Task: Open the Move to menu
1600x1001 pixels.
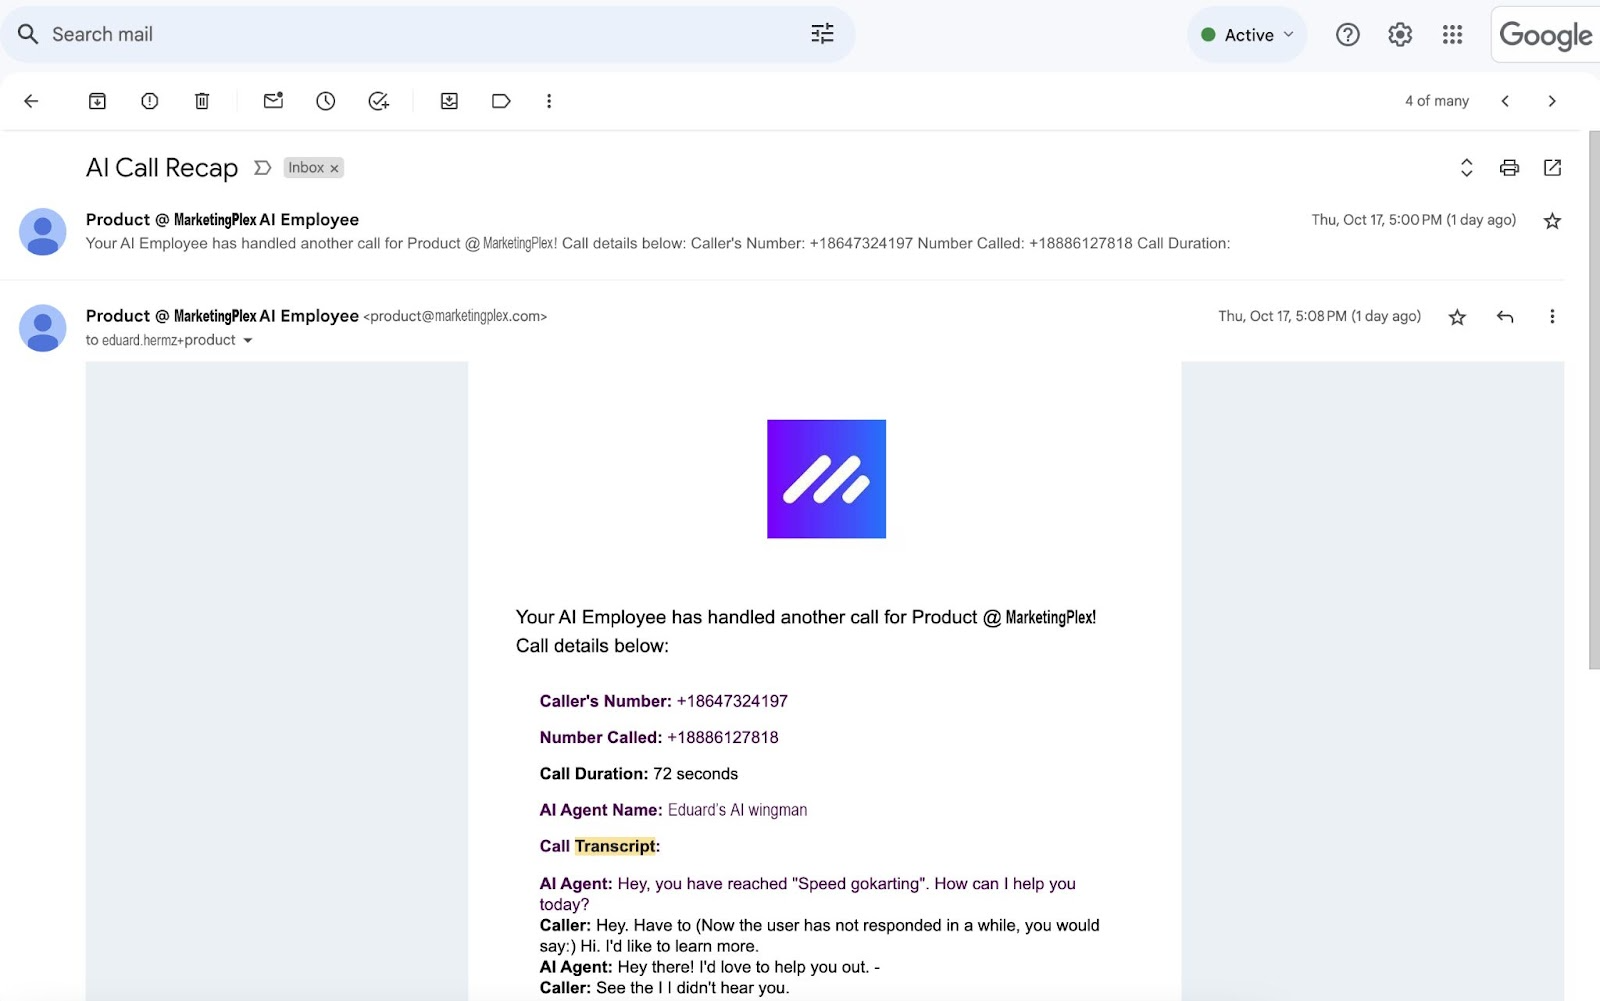Action: pyautogui.click(x=449, y=101)
